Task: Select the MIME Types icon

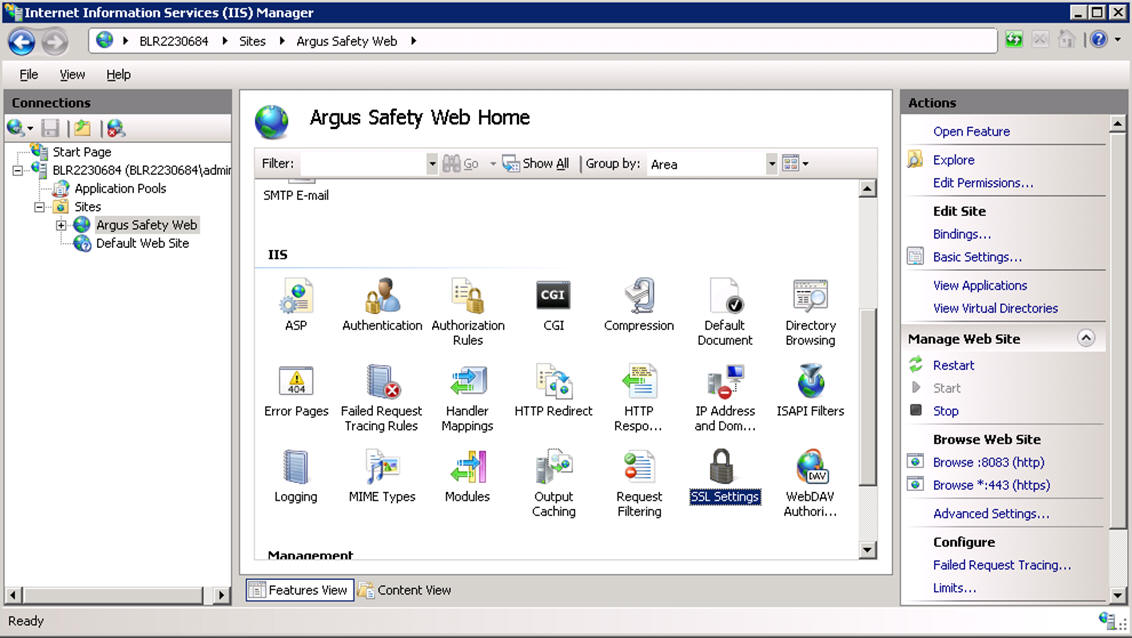Action: click(x=382, y=467)
